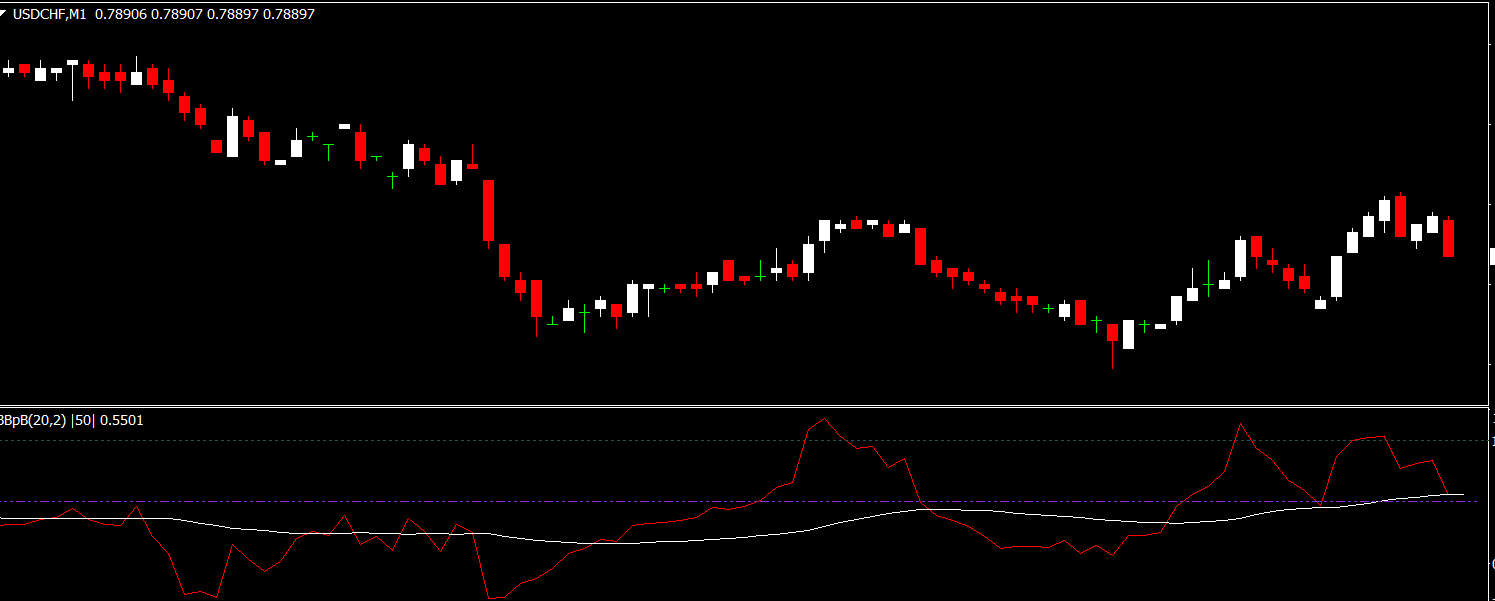Screen dimensions: 1495x601
Task: Click the white candle with long lower wick
Action: click(x=72, y=80)
